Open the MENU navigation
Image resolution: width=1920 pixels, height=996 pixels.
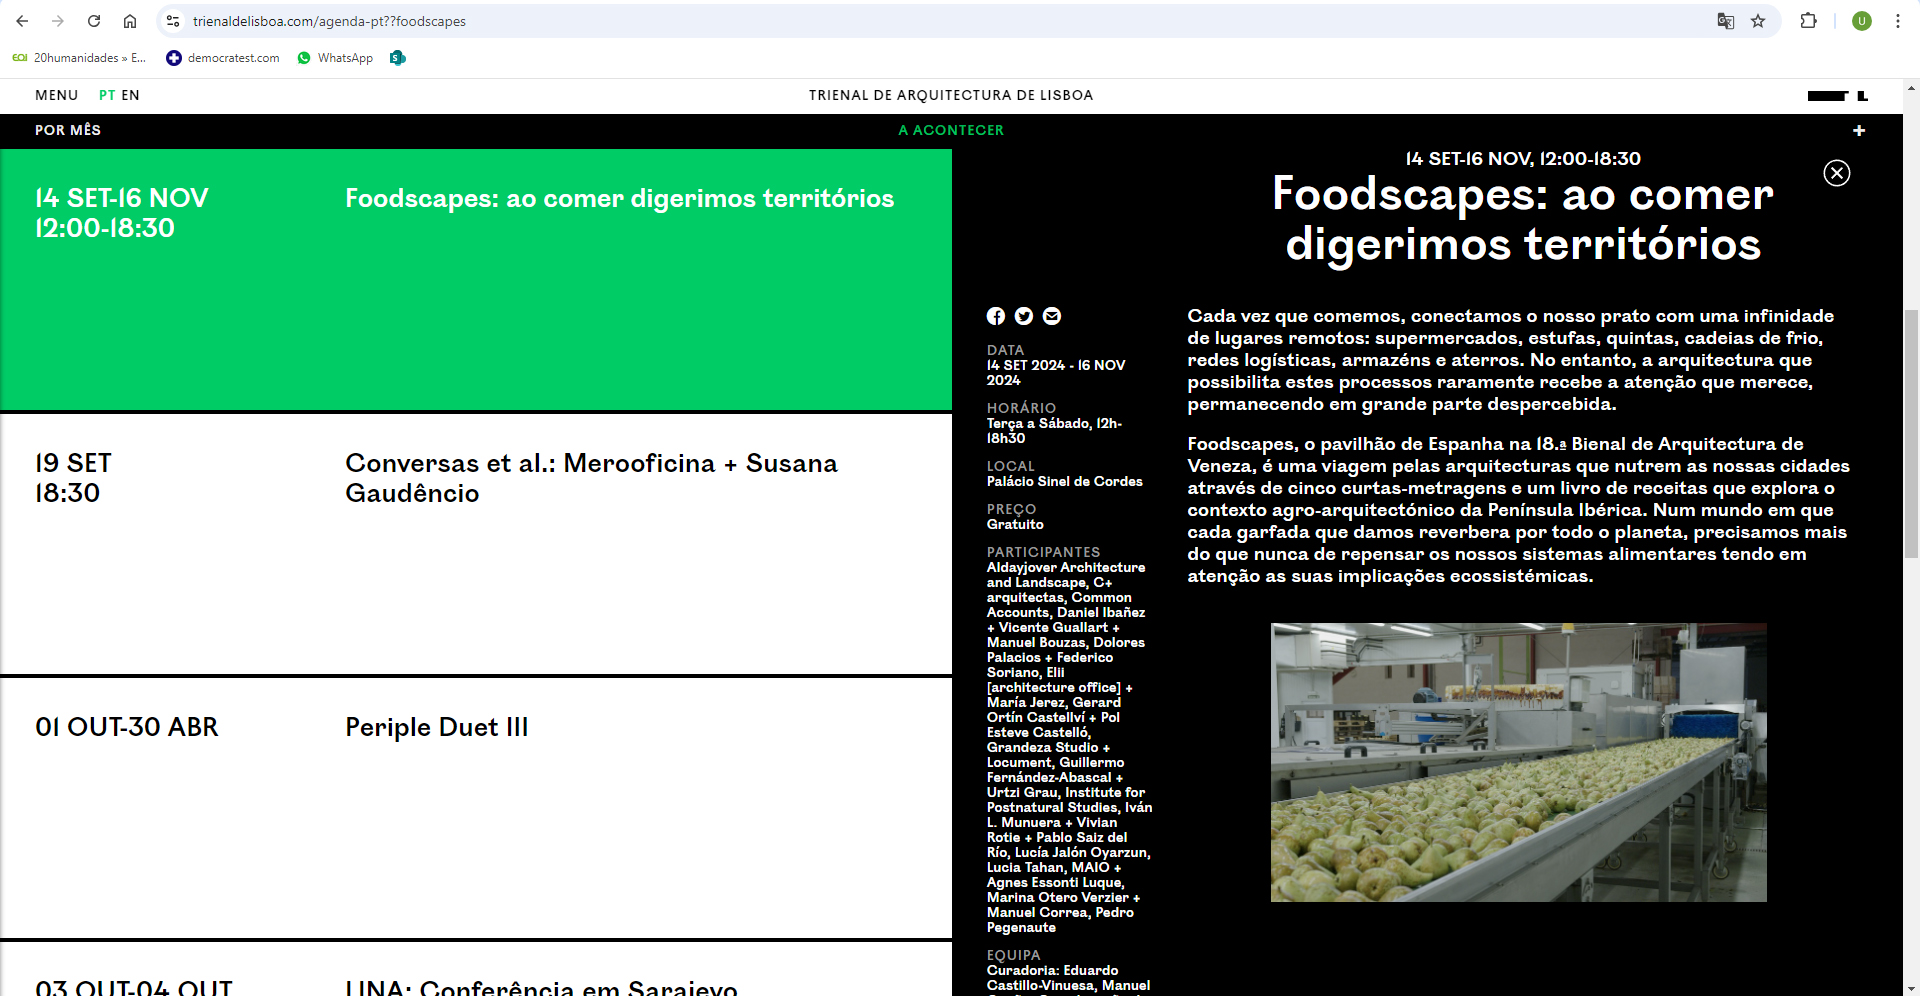[x=56, y=95]
